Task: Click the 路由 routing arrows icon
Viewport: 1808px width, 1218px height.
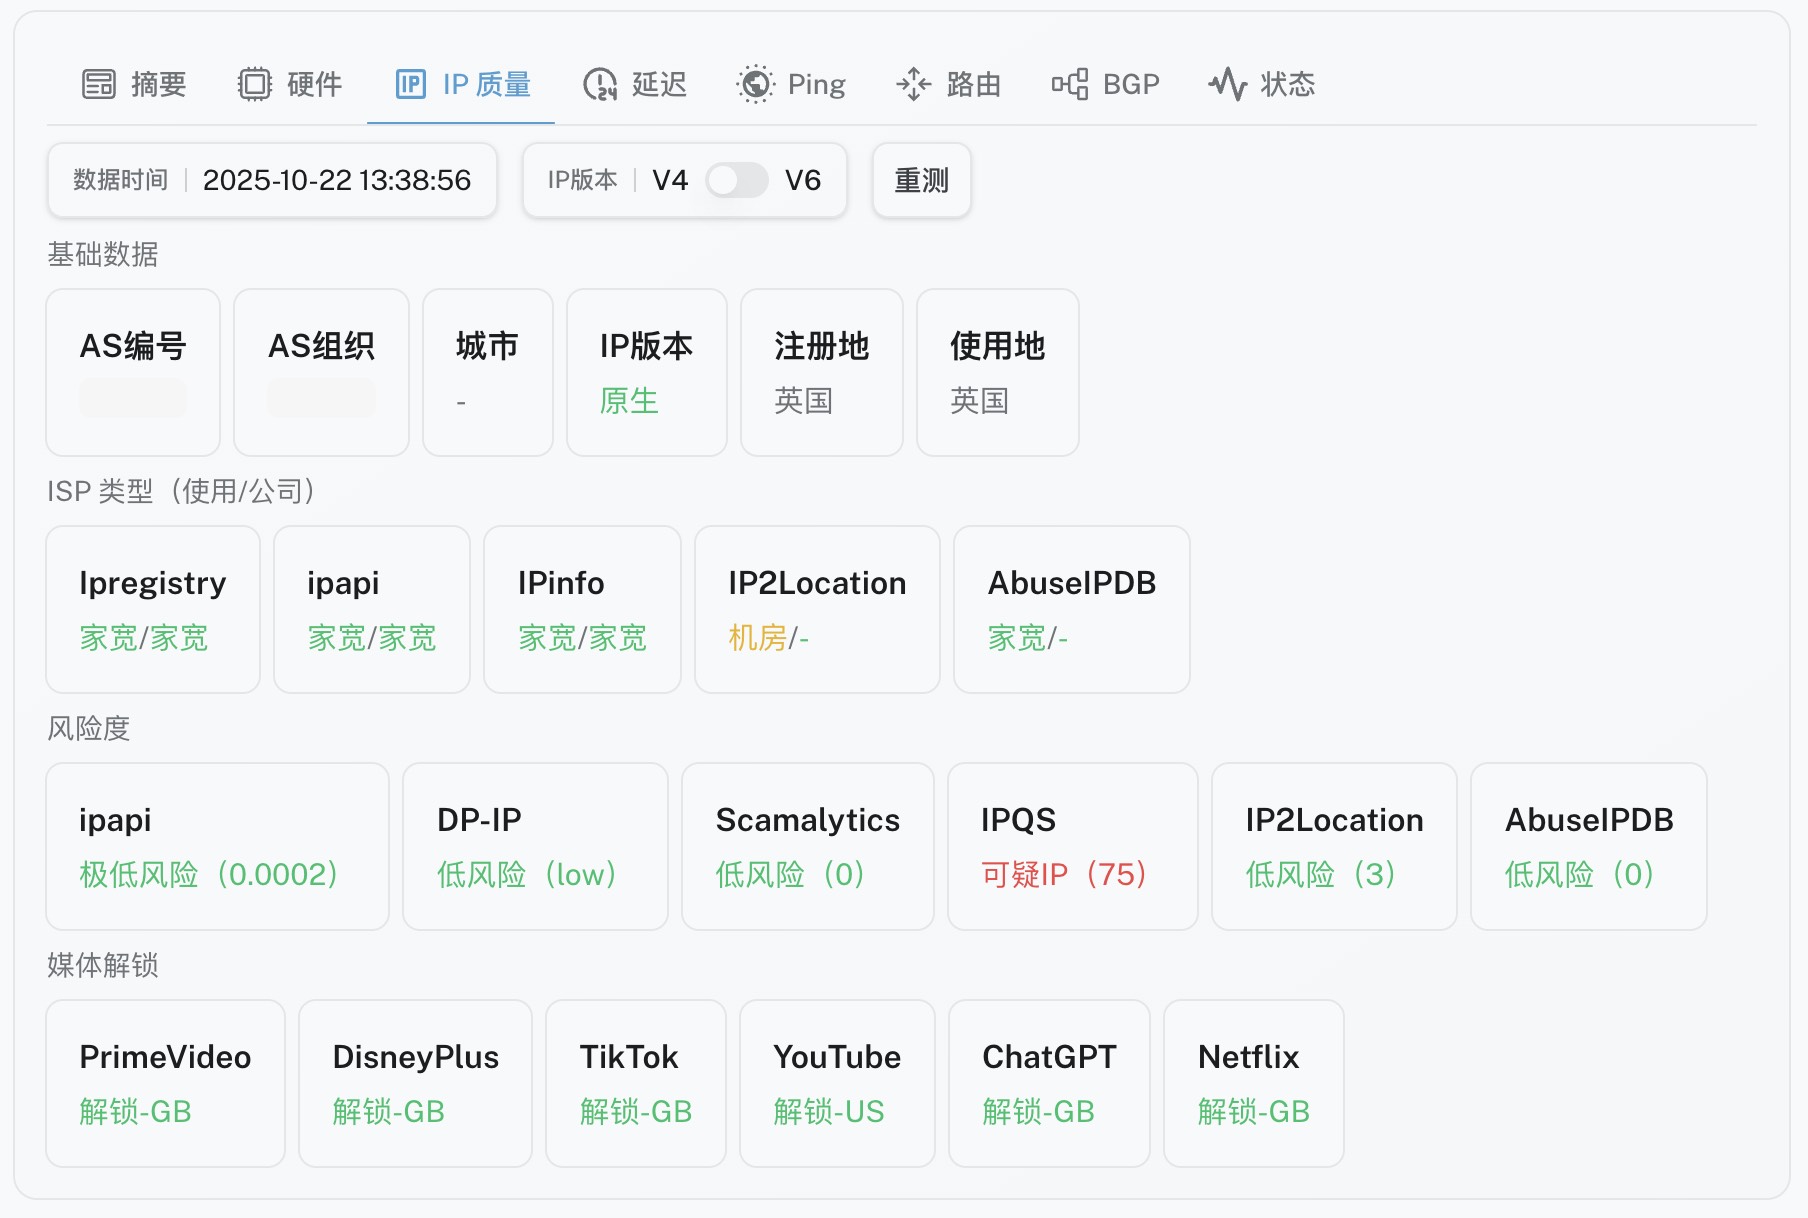Action: coord(913,84)
